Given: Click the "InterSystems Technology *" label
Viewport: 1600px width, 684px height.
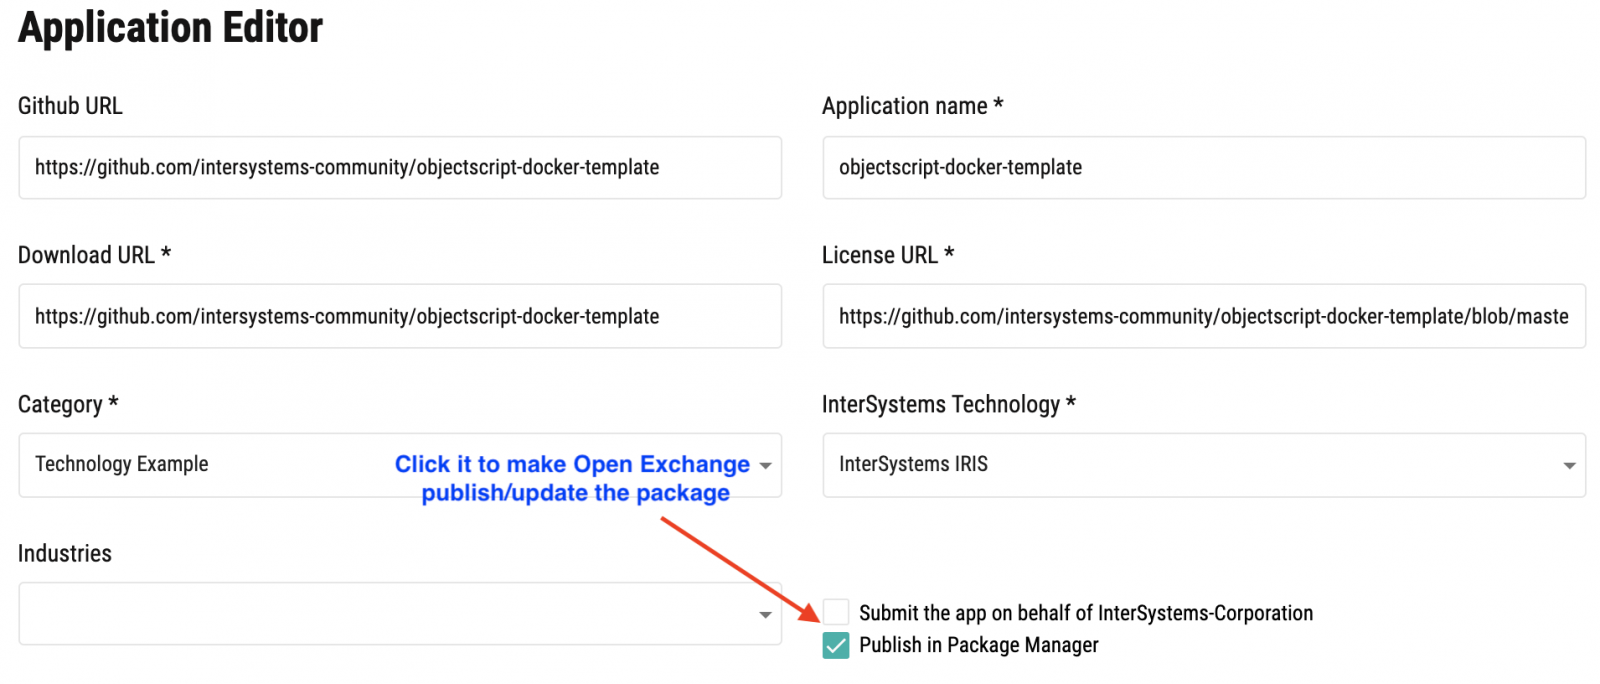Looking at the screenshot, I should [948, 404].
